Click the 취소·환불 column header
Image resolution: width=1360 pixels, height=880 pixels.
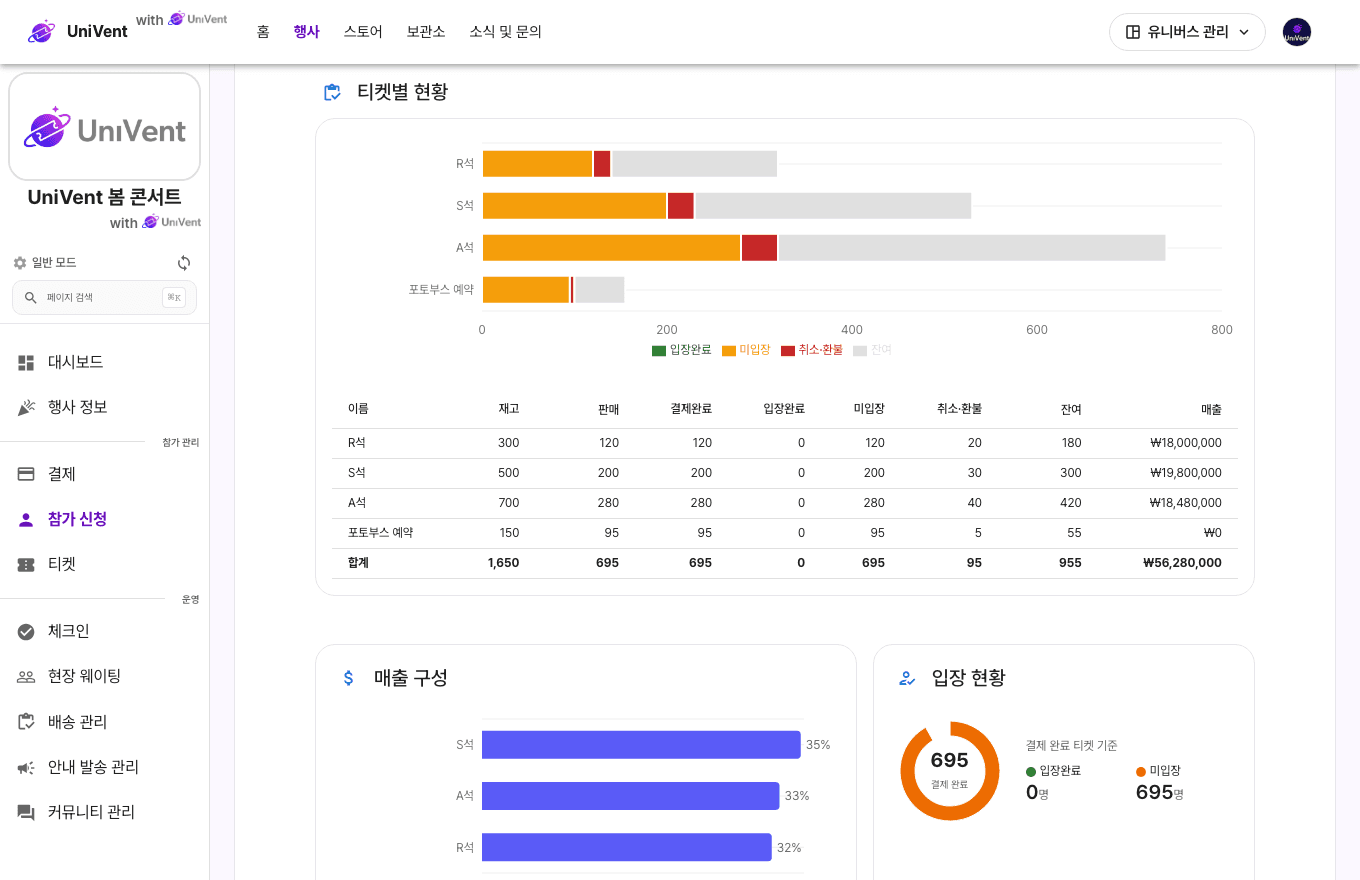coord(959,409)
